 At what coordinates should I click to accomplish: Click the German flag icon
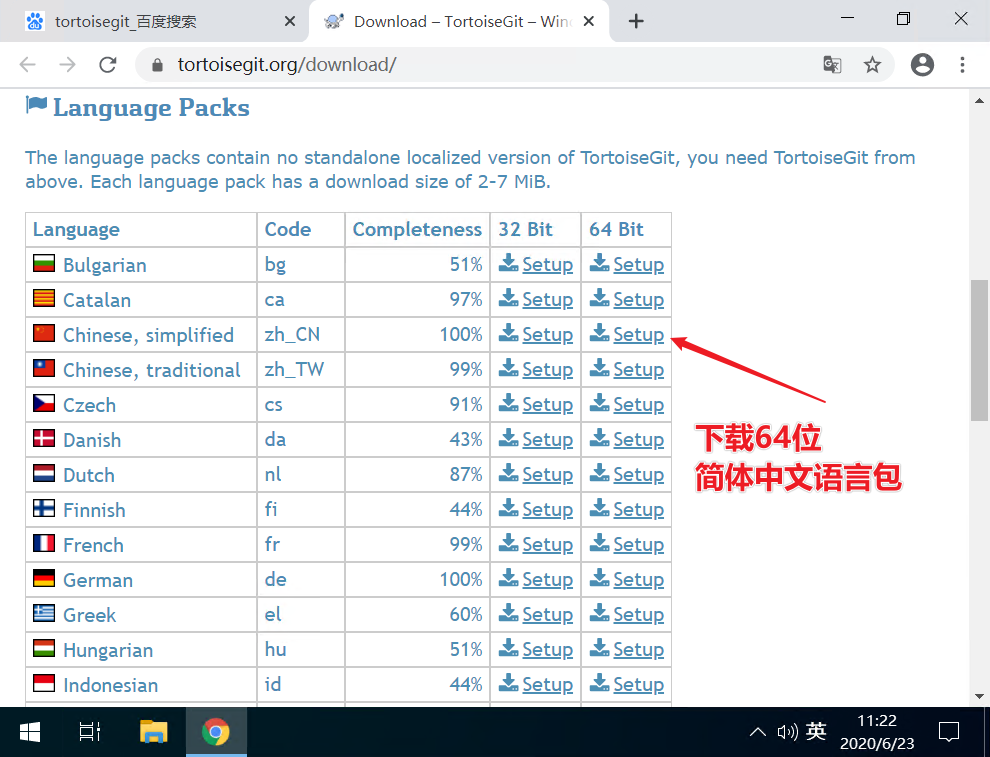click(42, 579)
